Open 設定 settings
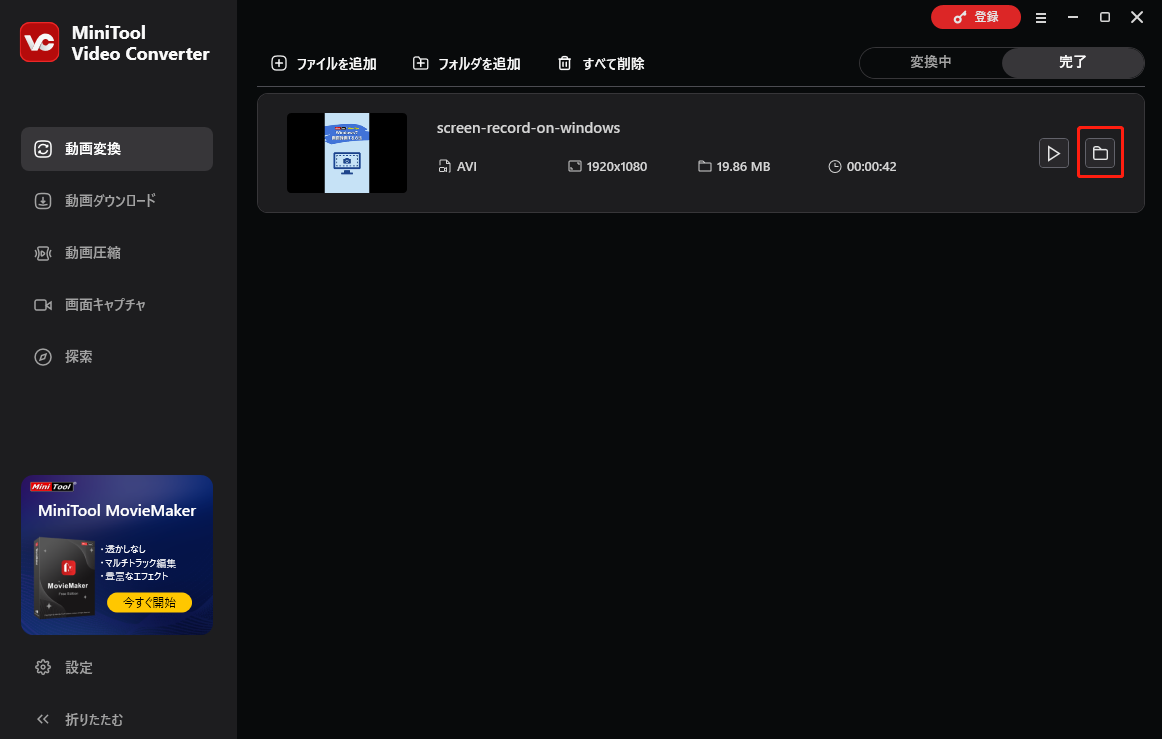The image size is (1162, 739). click(64, 667)
